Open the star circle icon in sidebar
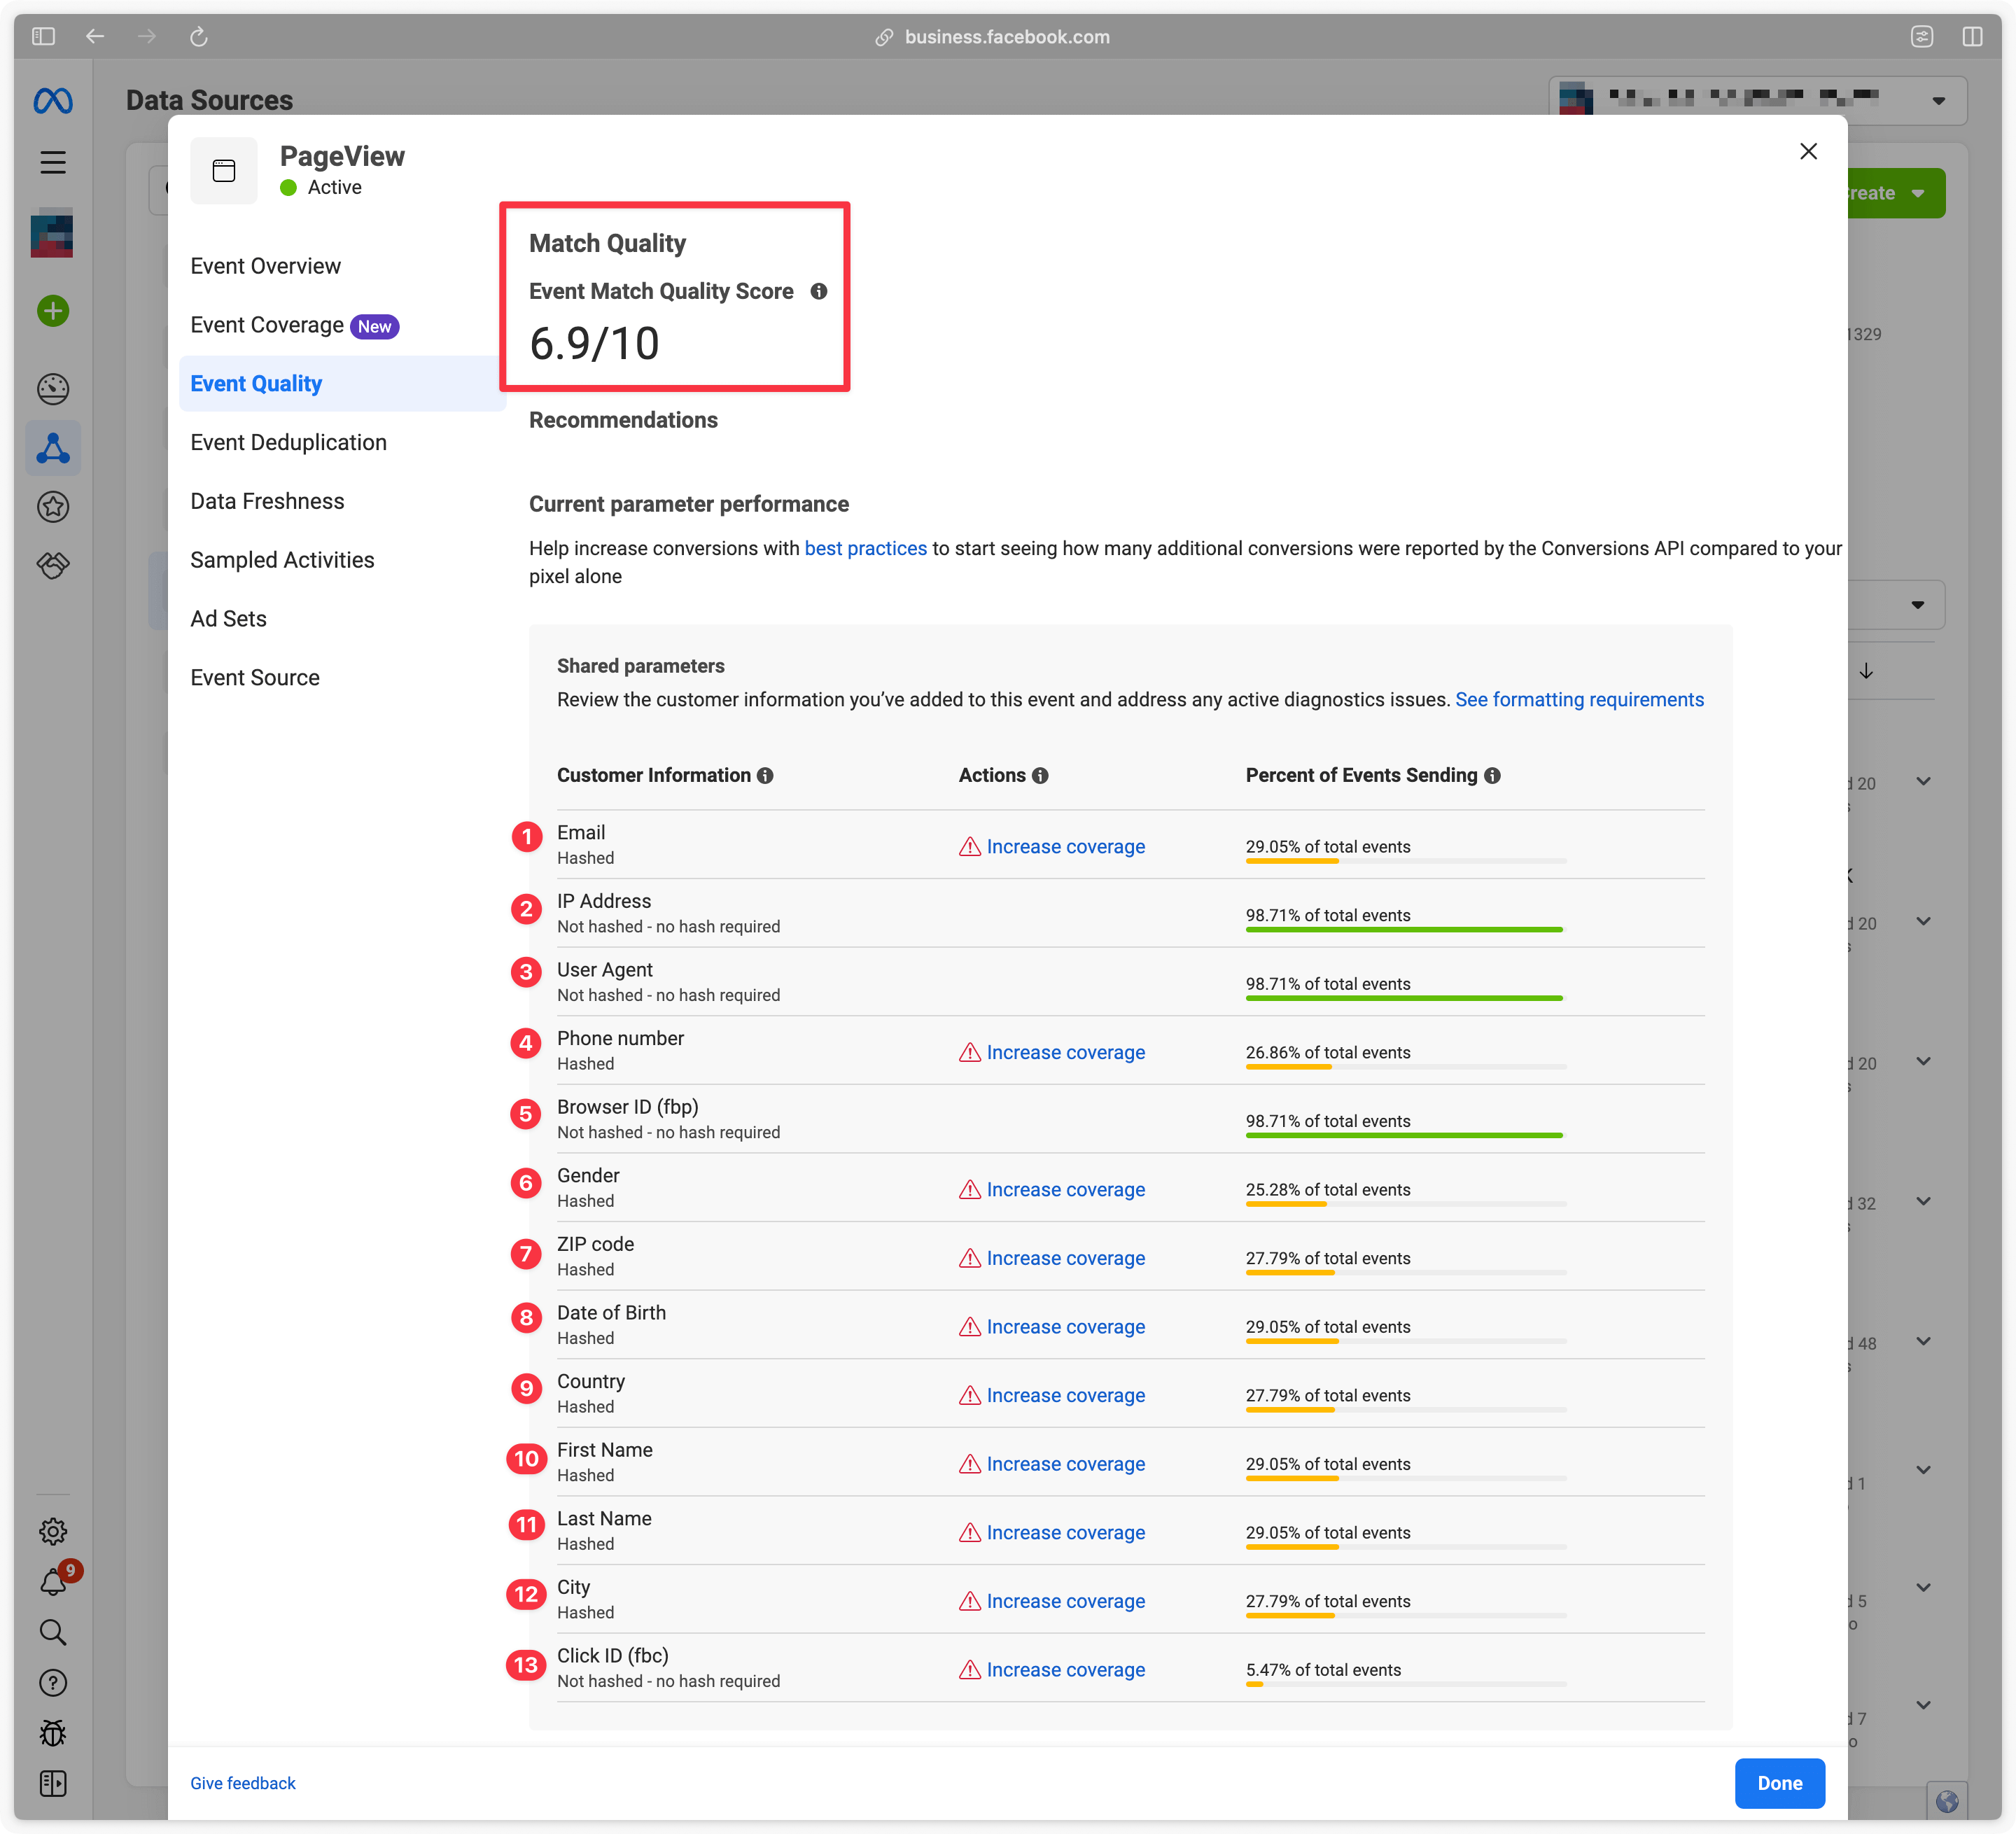 tap(53, 507)
